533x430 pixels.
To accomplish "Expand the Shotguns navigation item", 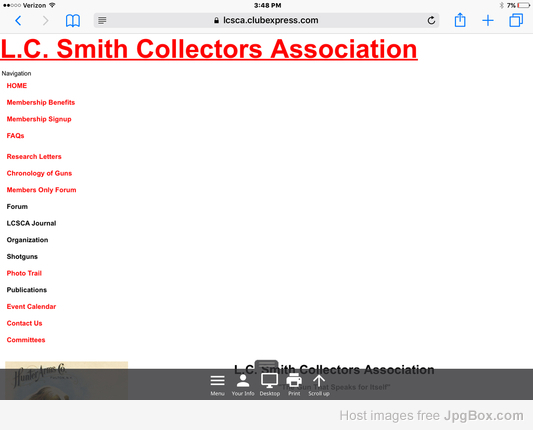I will (x=22, y=257).
